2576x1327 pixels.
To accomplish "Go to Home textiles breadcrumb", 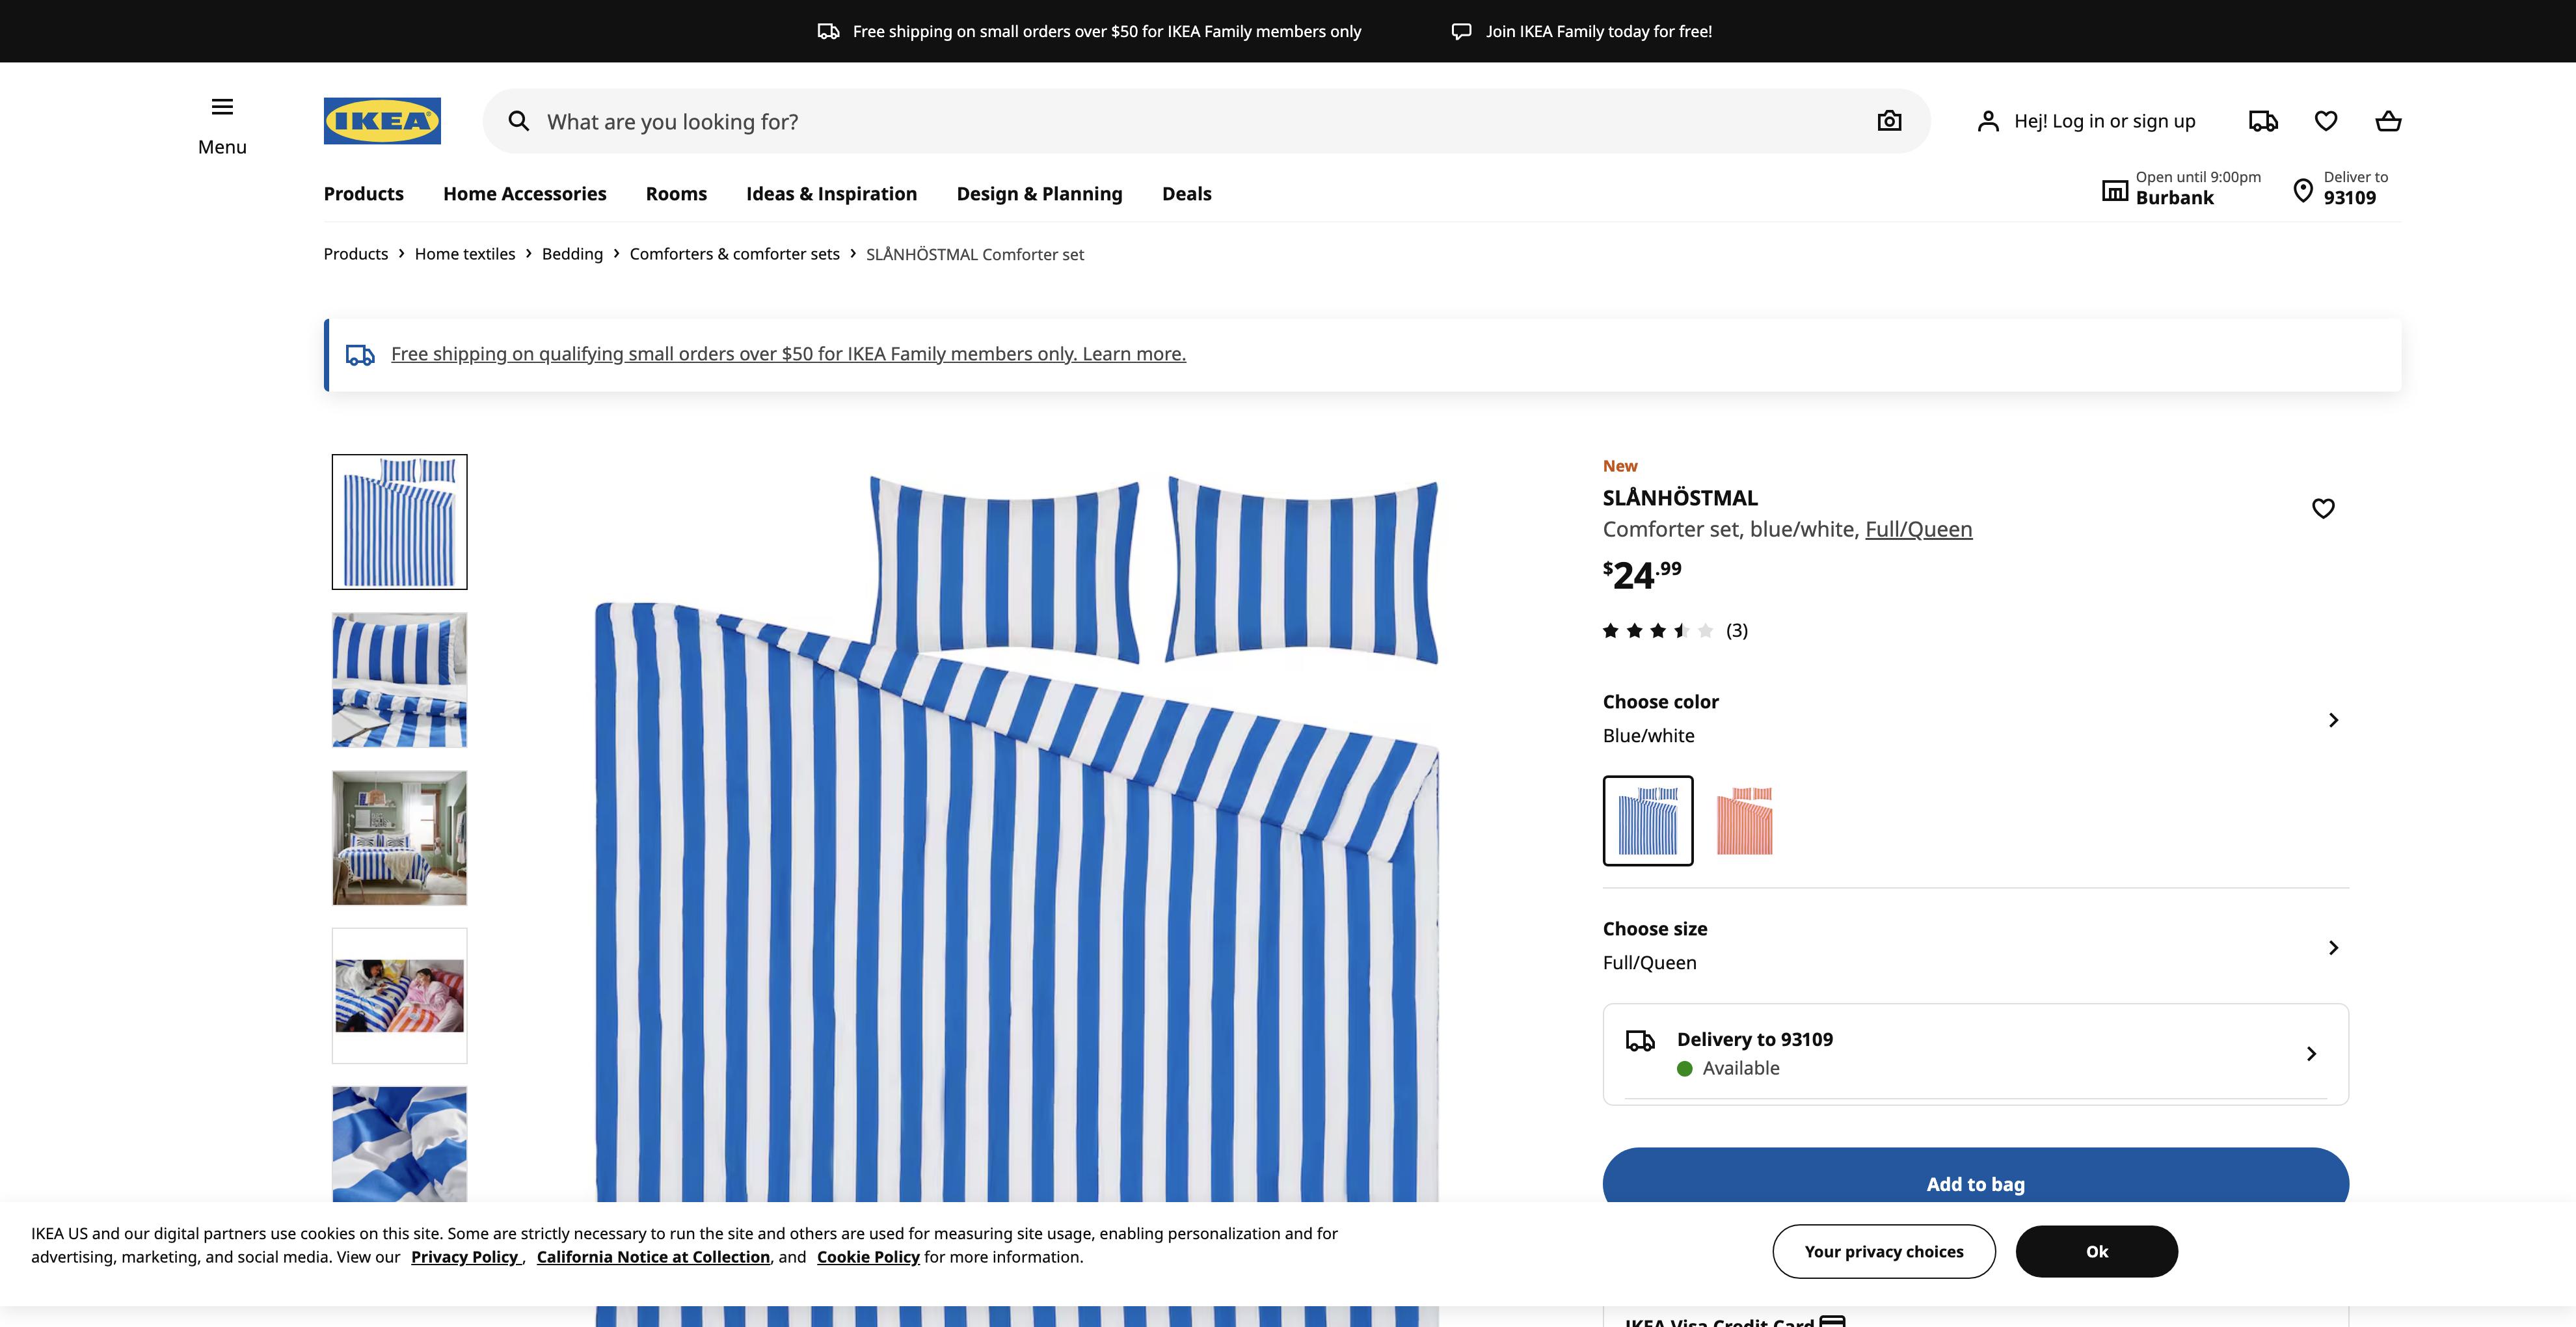I will 465,254.
